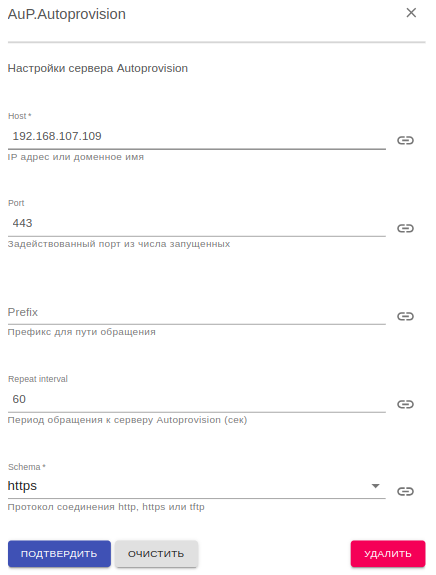Click the ОЧИСТИТЬ clear button

point(156,554)
